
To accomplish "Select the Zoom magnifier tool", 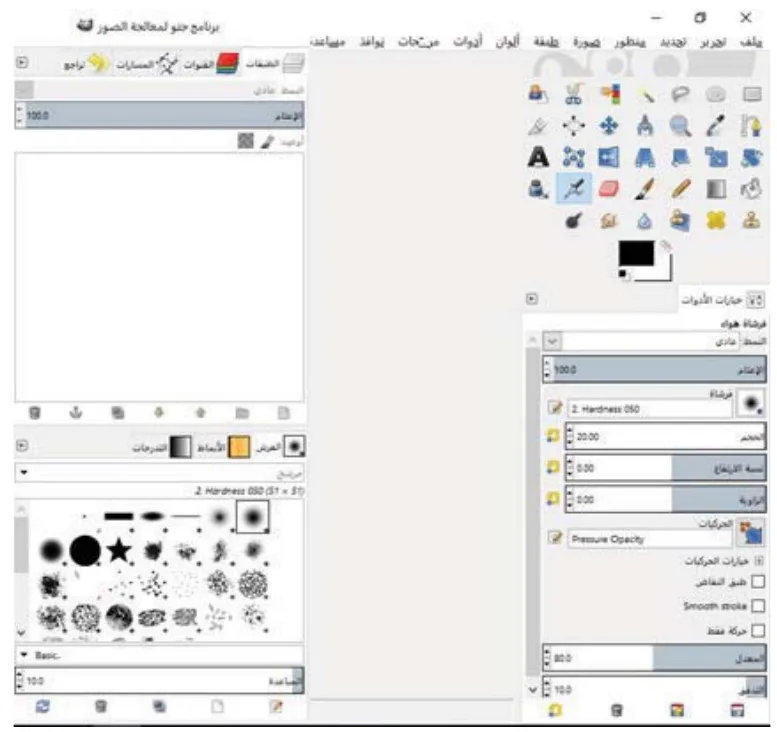I will point(680,126).
